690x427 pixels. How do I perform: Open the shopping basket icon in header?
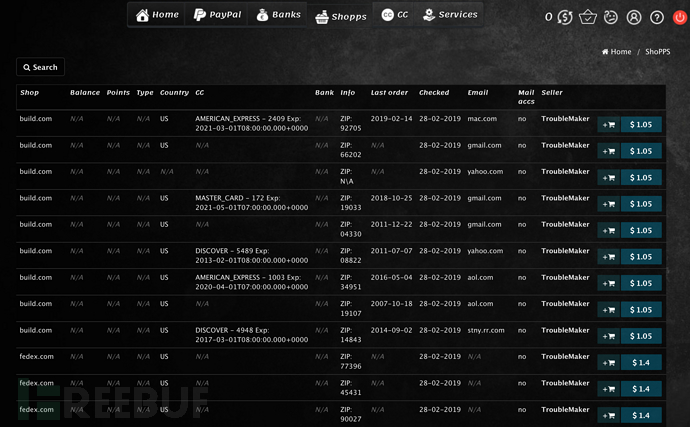coord(587,18)
